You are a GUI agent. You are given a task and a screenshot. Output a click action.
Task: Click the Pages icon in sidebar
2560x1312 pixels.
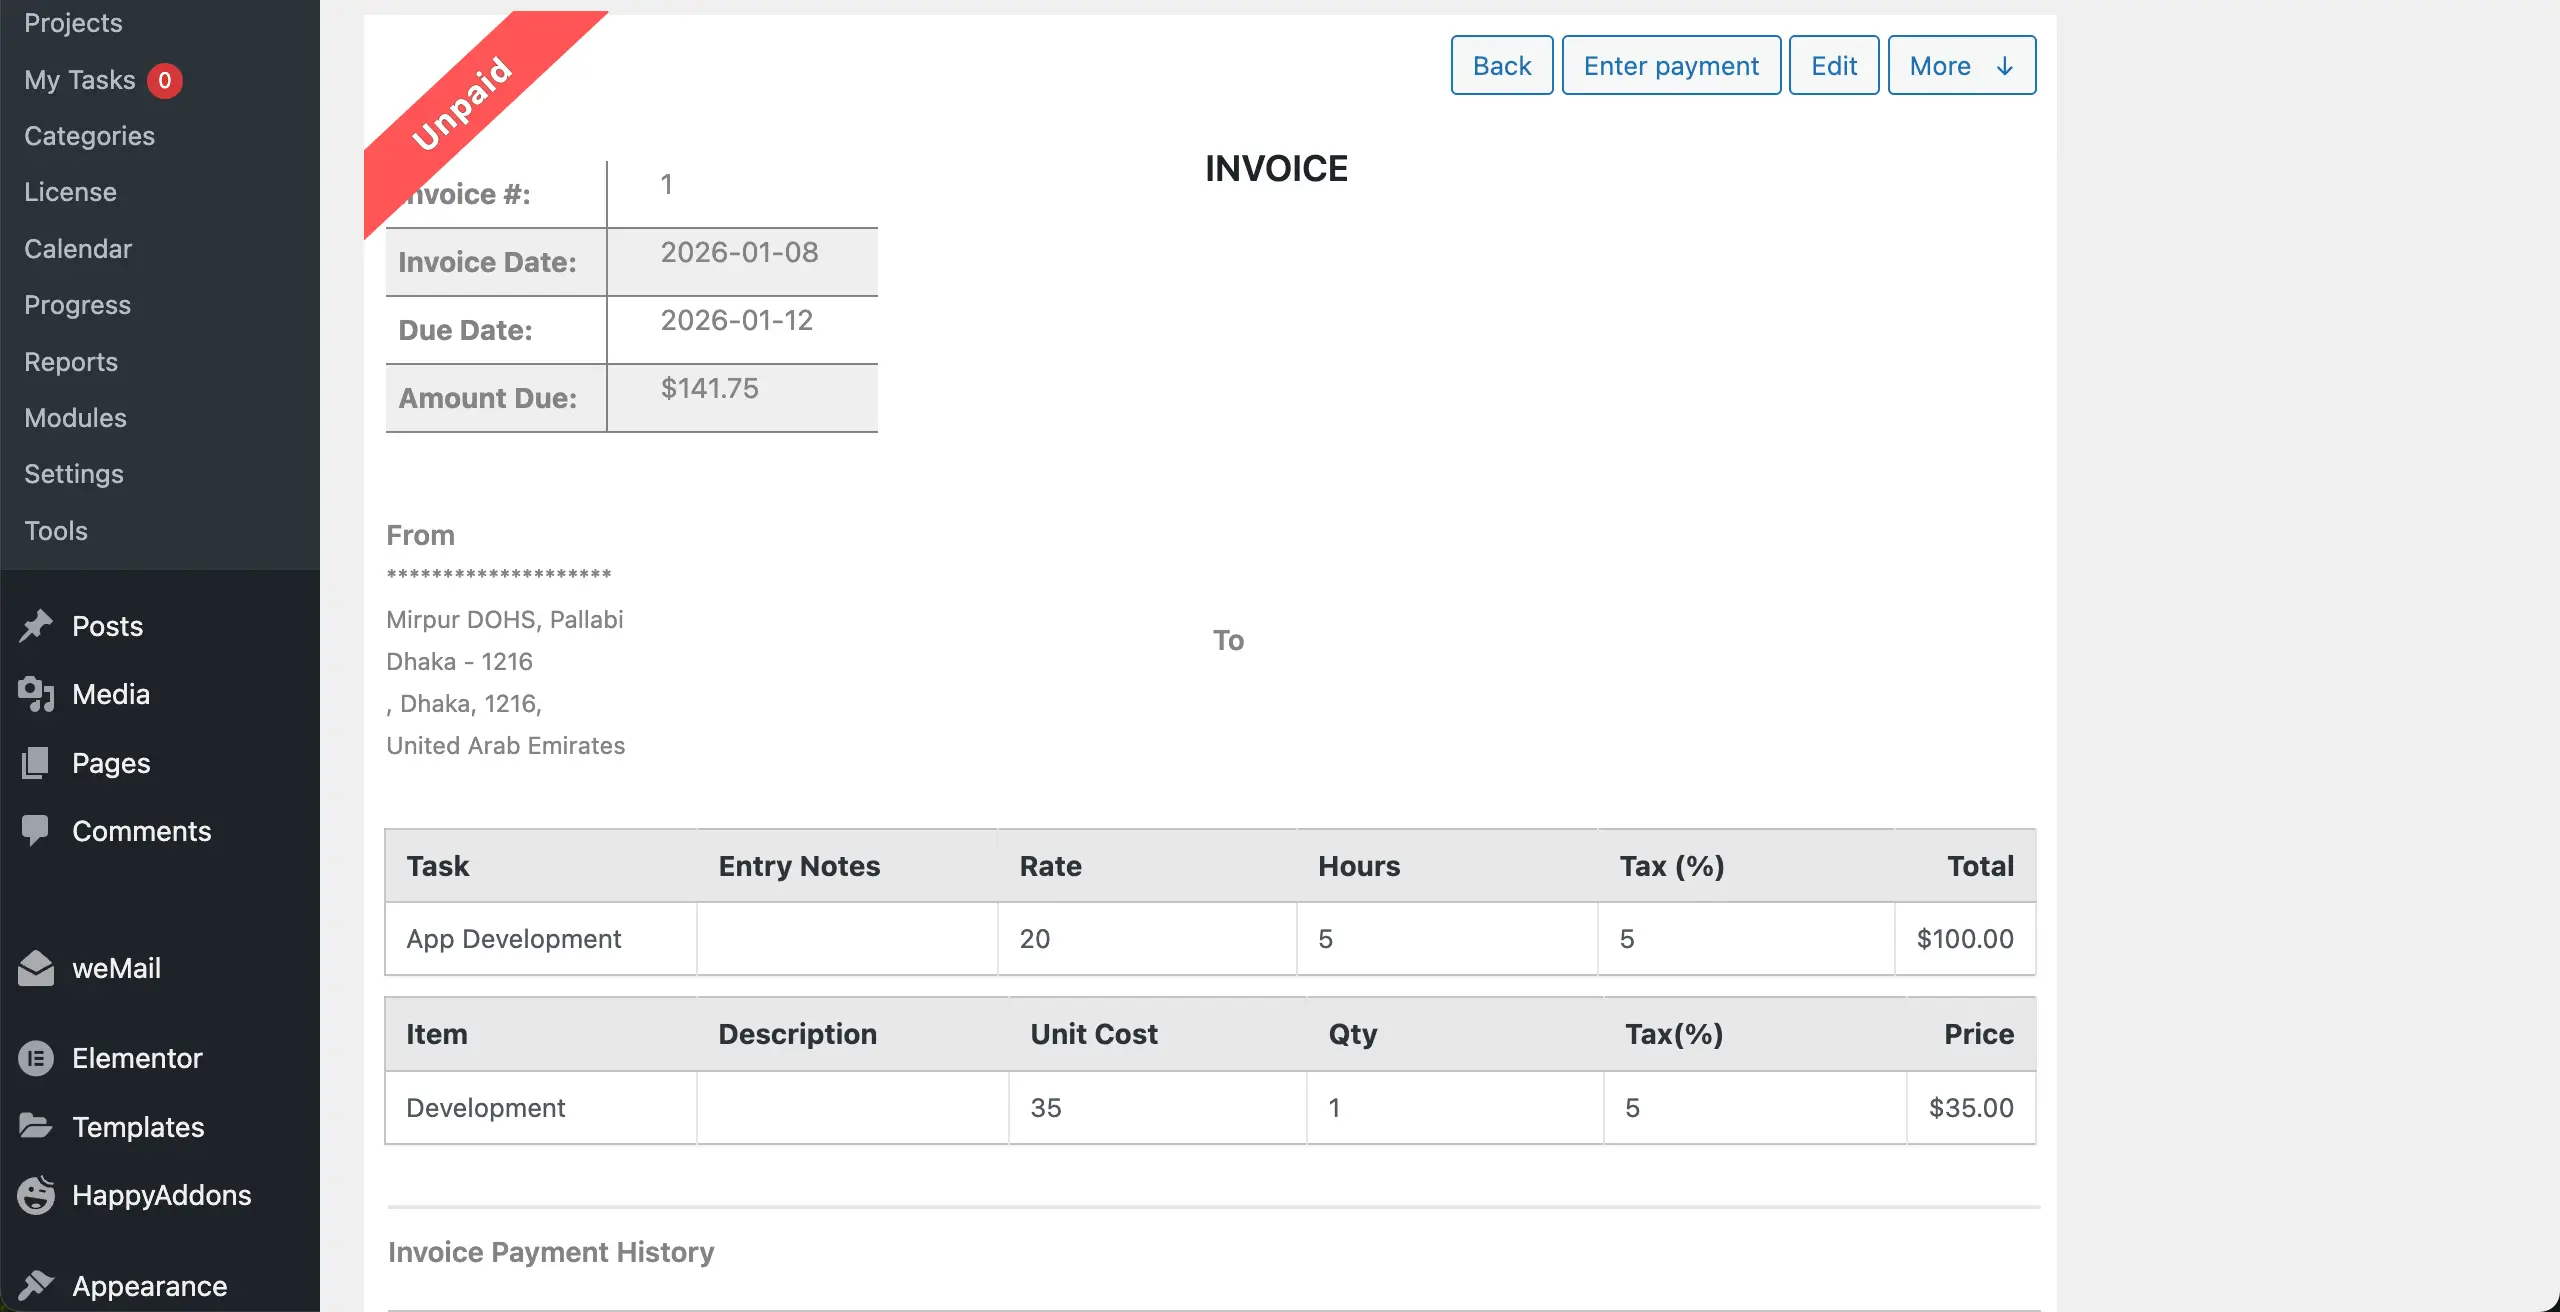pos(36,762)
